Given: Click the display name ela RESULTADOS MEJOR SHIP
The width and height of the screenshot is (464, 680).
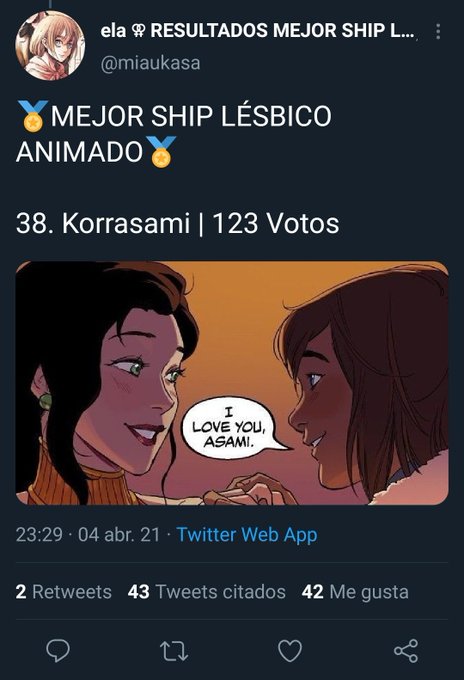Looking at the screenshot, I should click(x=257, y=30).
